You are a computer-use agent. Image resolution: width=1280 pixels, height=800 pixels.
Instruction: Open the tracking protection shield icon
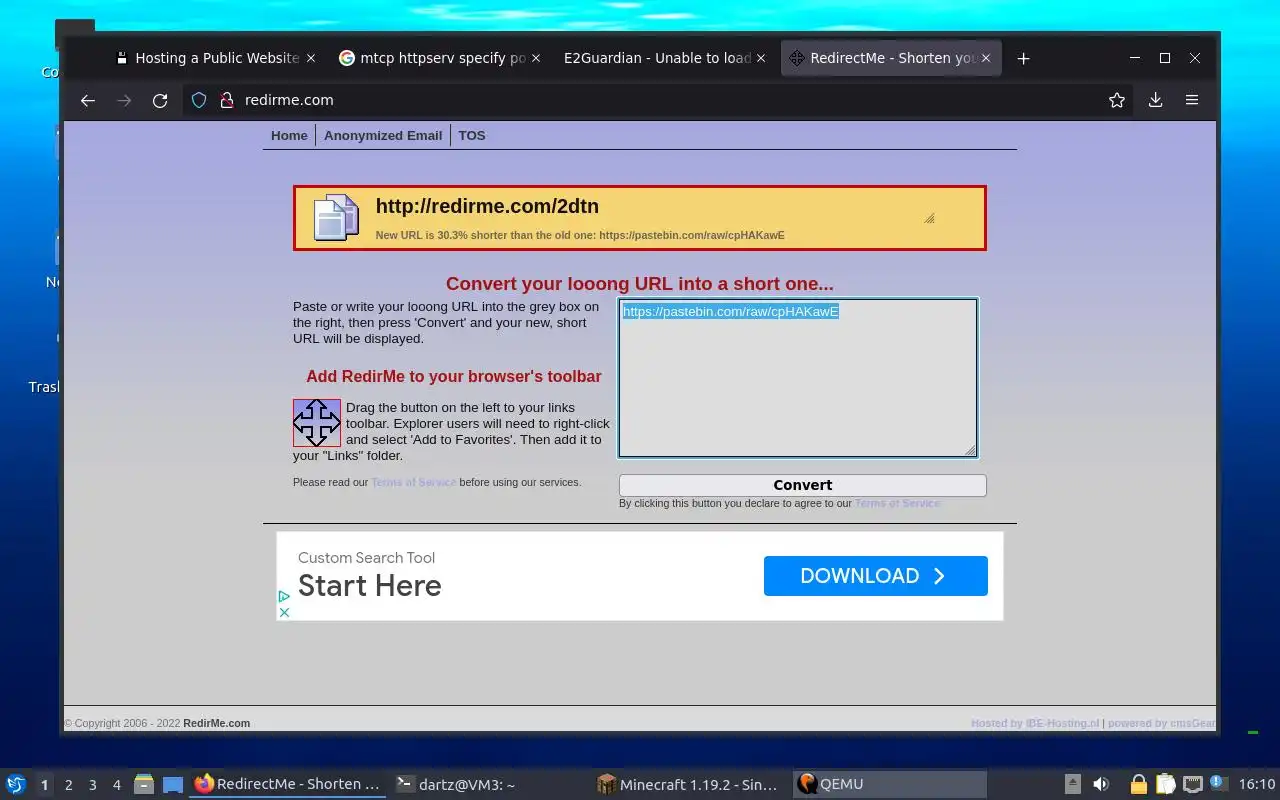(x=199, y=100)
